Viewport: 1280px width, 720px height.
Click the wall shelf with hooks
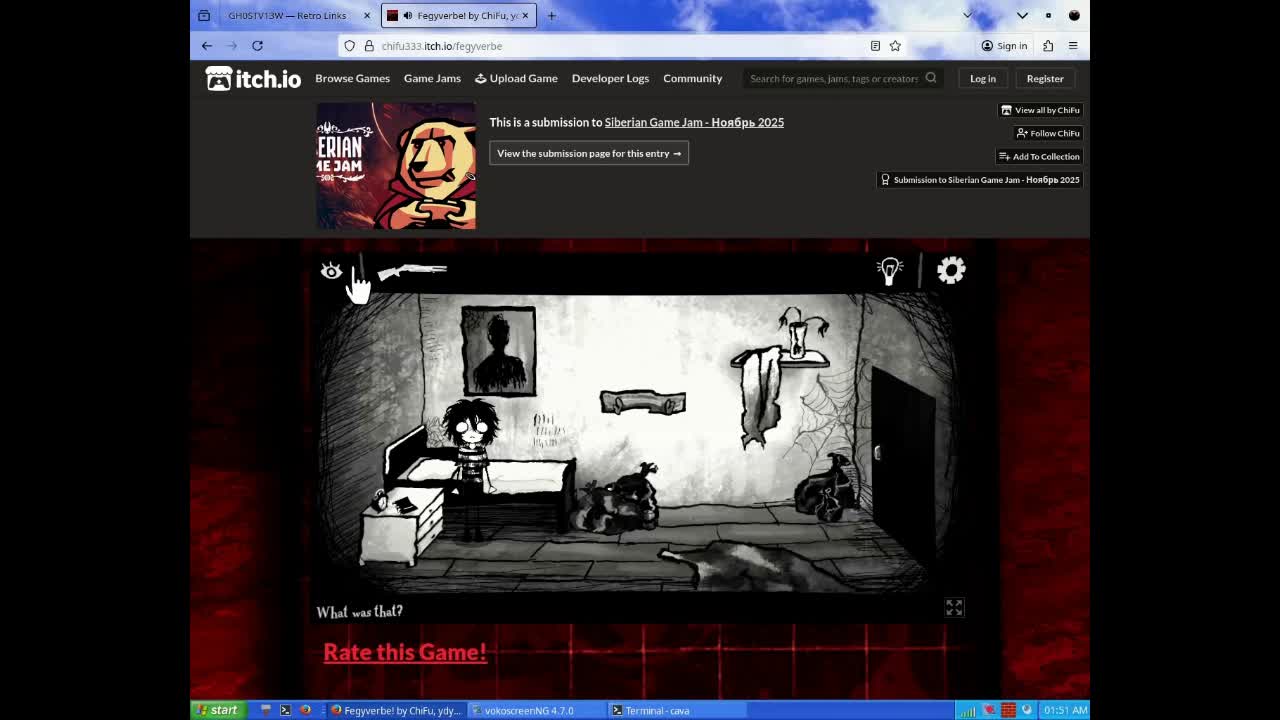tap(643, 402)
